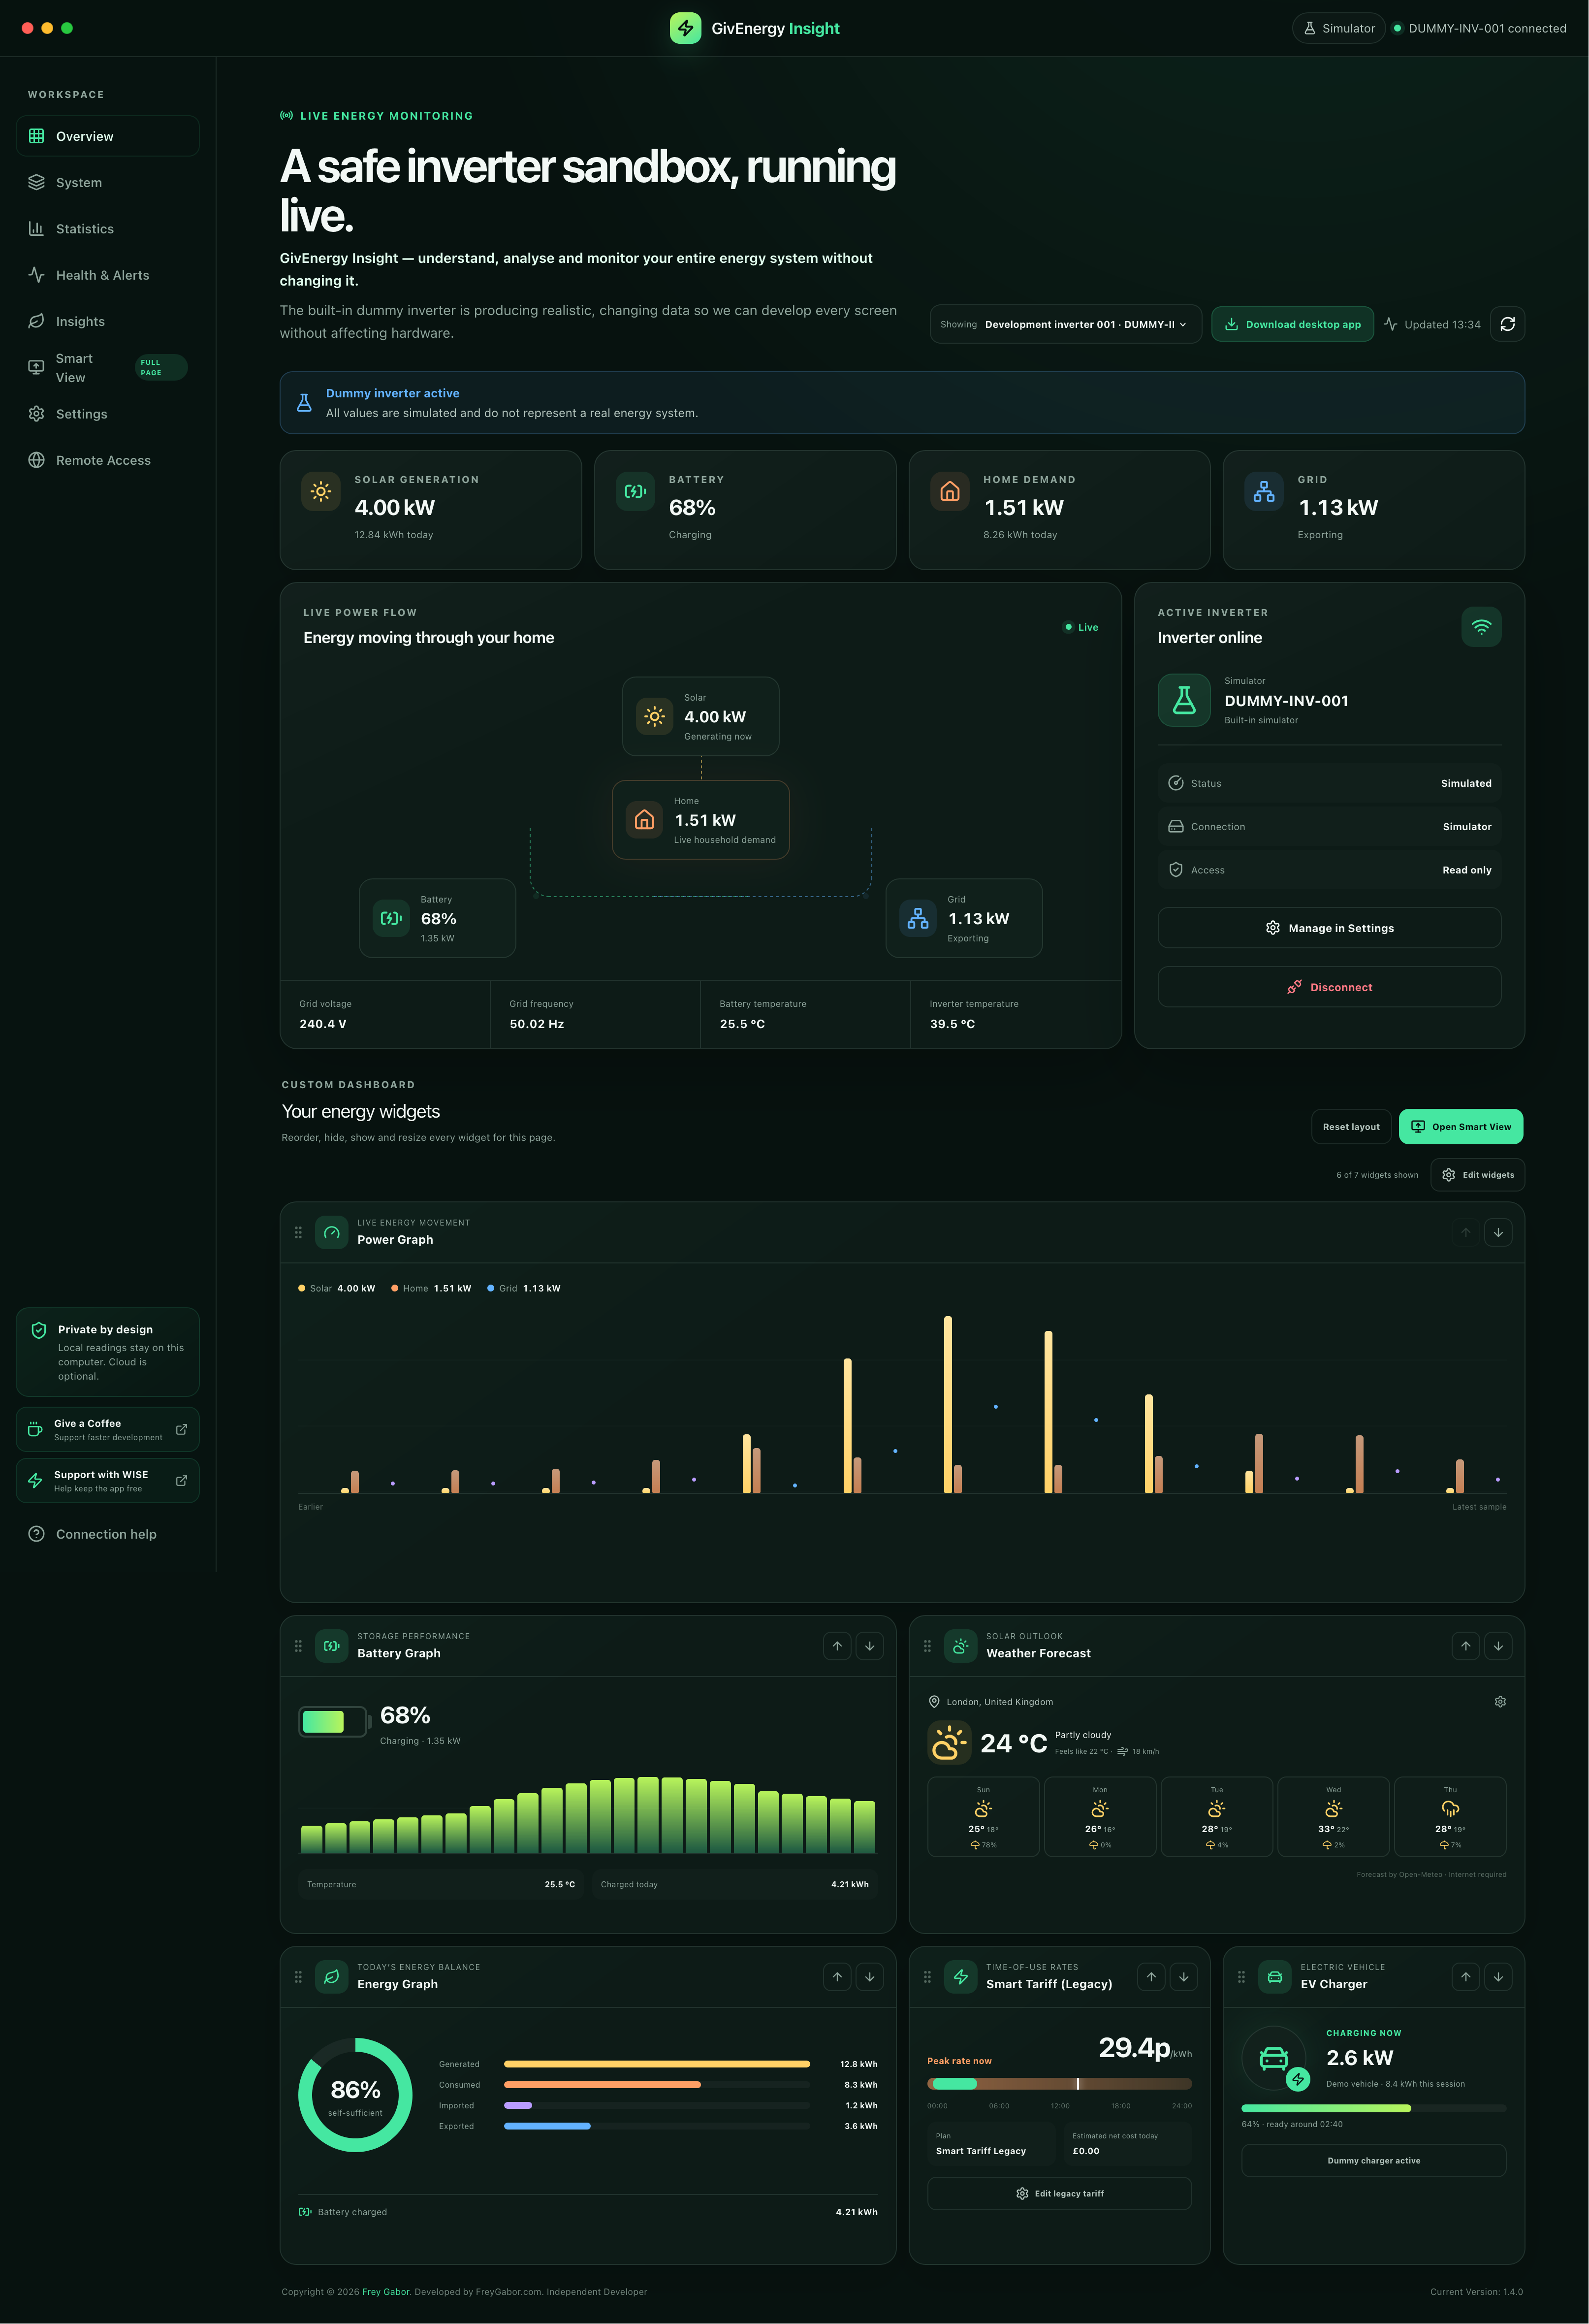The width and height of the screenshot is (1589, 2324).
Task: Move Smart Tariff widget up
Action: 1151,1977
